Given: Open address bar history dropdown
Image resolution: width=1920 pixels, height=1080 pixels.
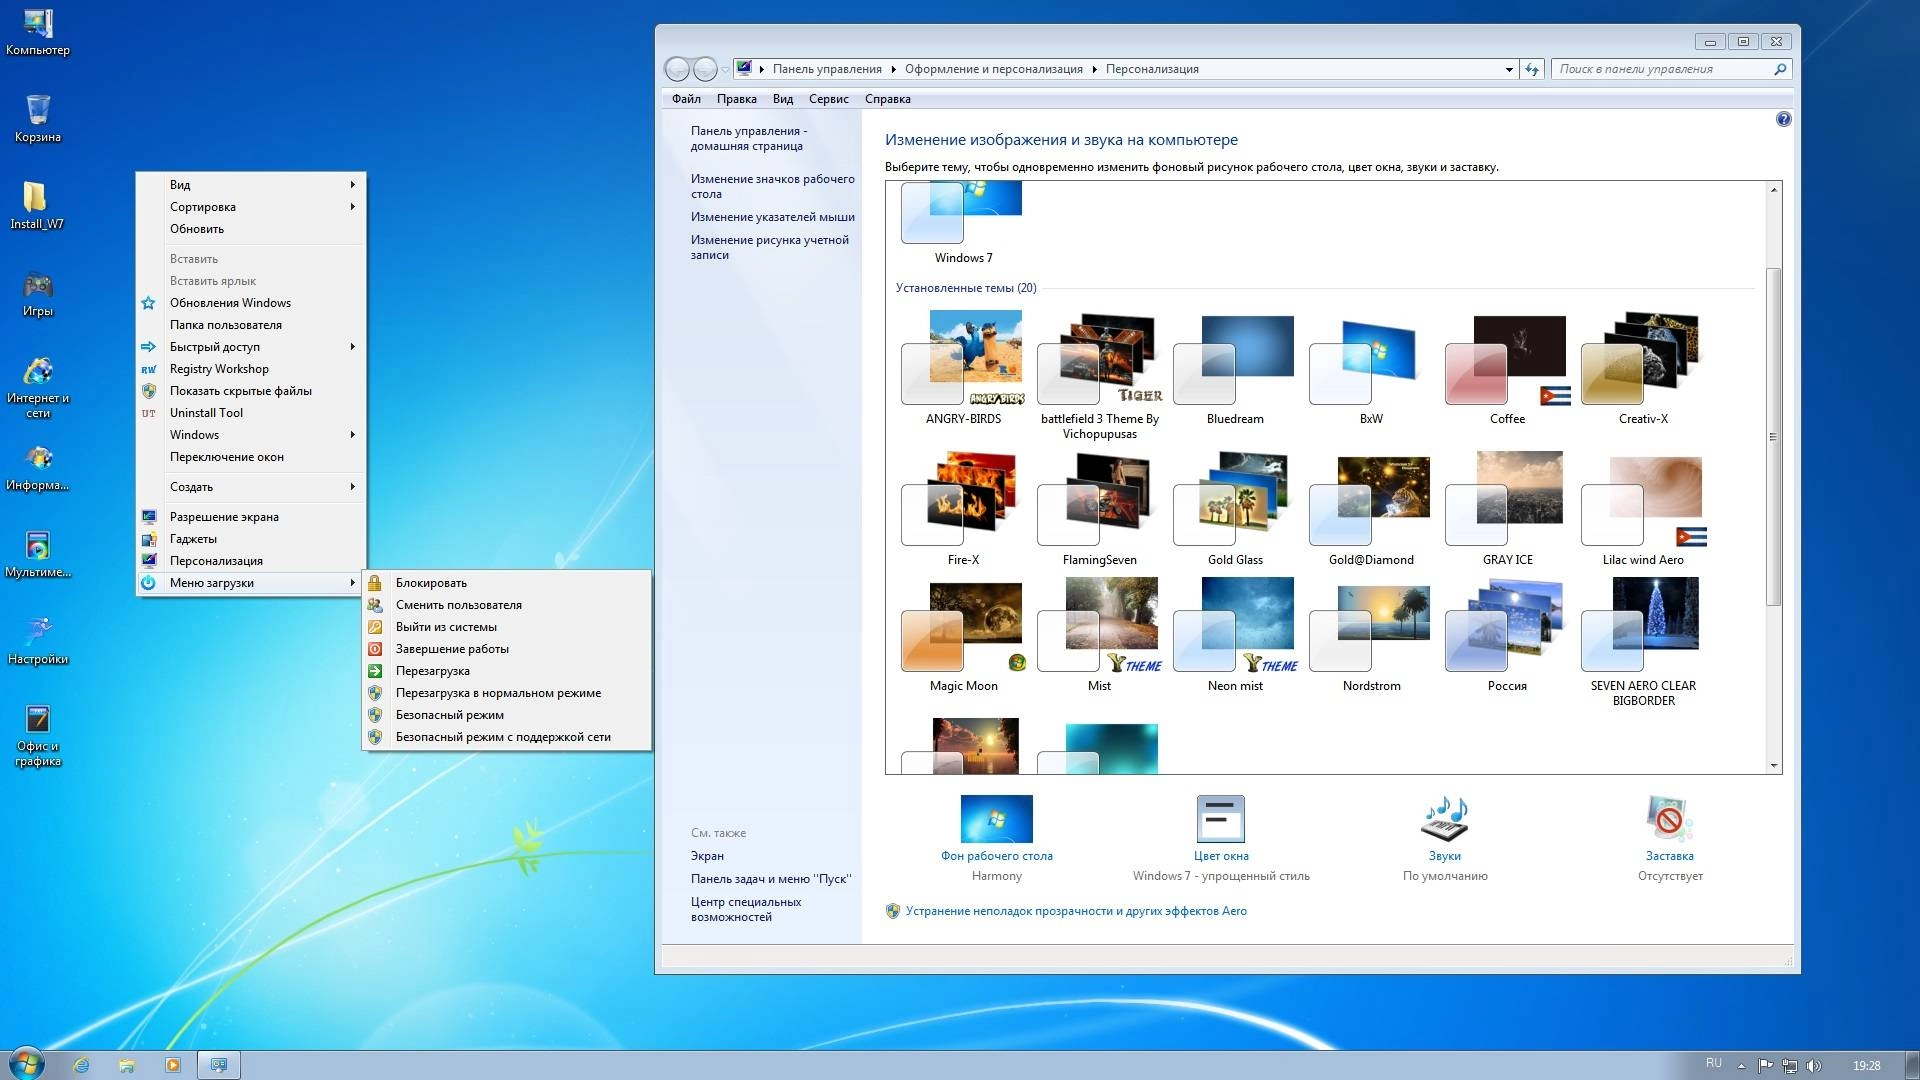Looking at the screenshot, I should (1508, 70).
